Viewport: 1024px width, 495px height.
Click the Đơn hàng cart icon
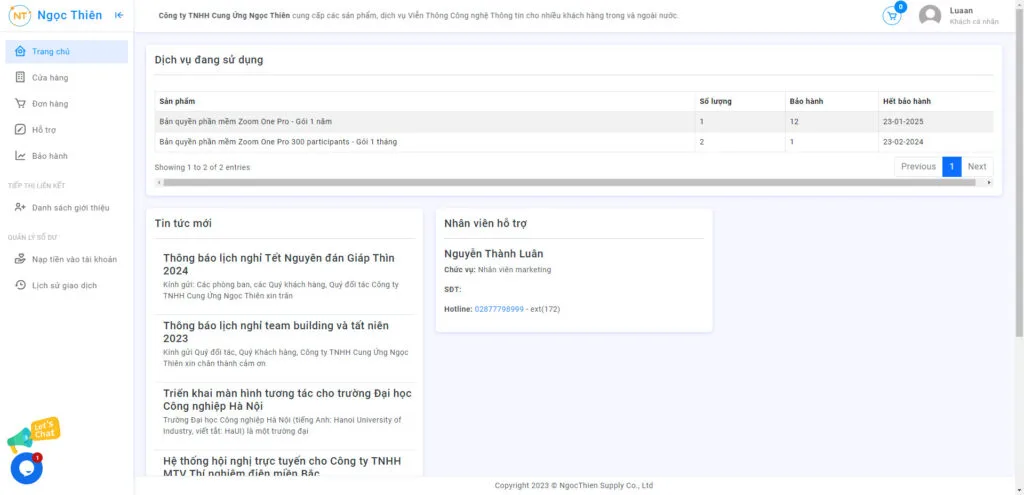click(20, 104)
